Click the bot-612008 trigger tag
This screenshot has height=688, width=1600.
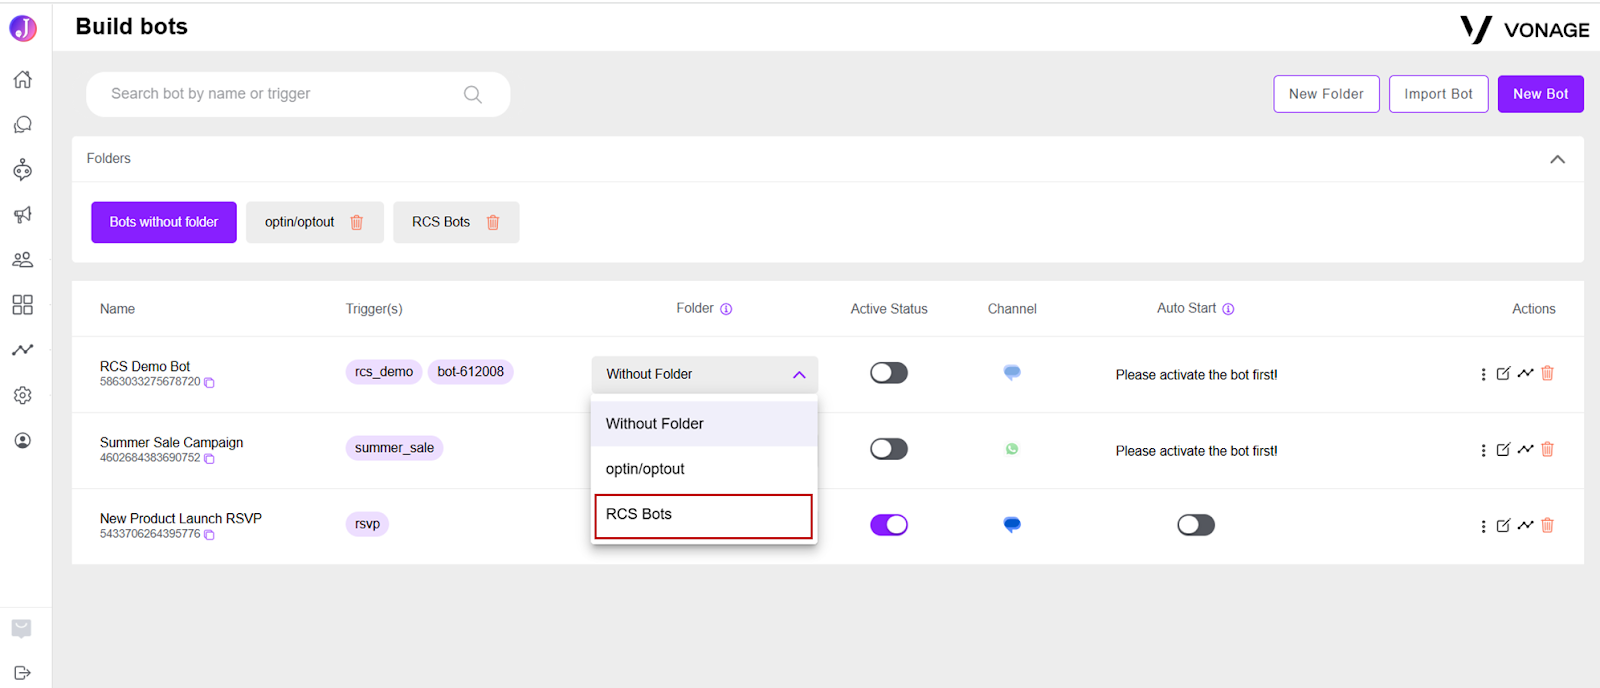point(471,372)
